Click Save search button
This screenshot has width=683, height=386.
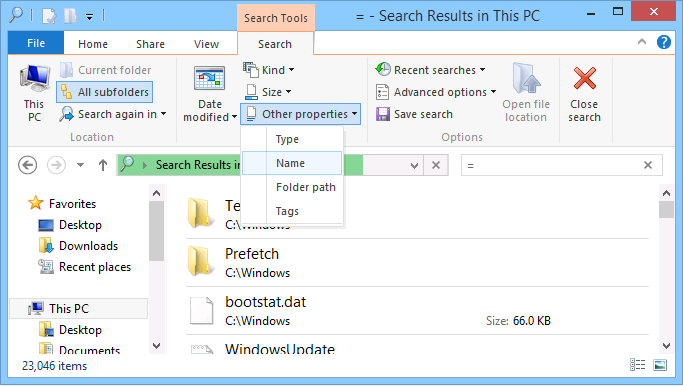pos(415,115)
